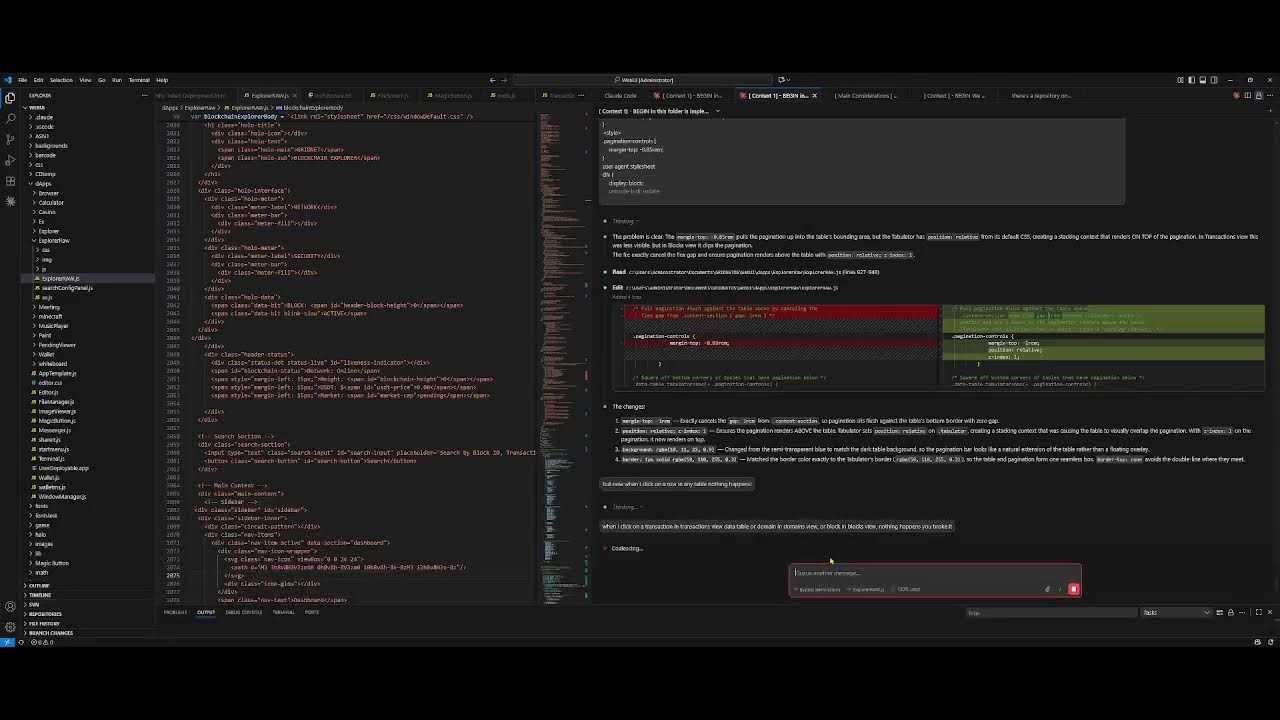Switch to the PROBLEMS panel tab

175,612
